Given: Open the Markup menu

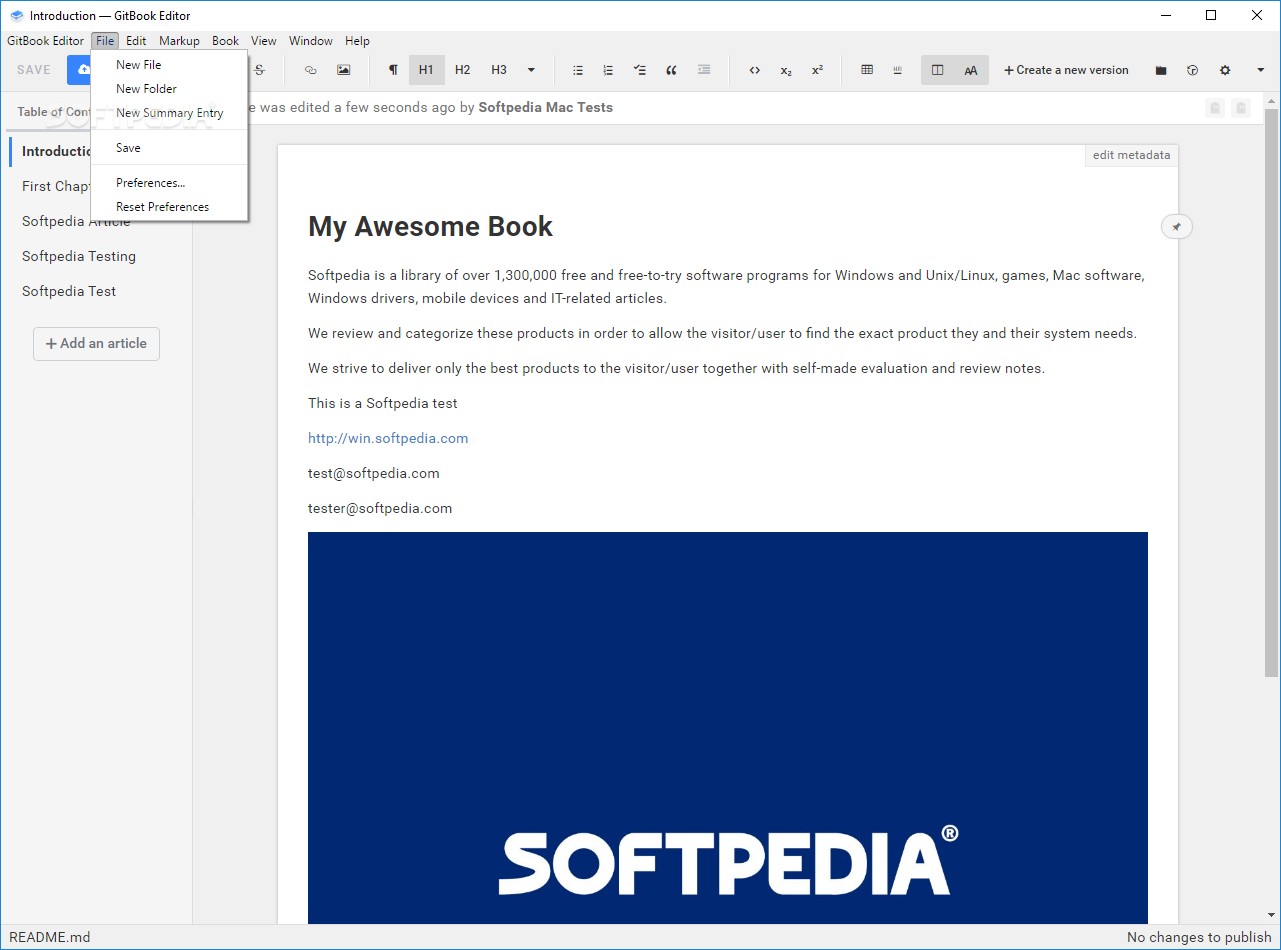Looking at the screenshot, I should (179, 41).
